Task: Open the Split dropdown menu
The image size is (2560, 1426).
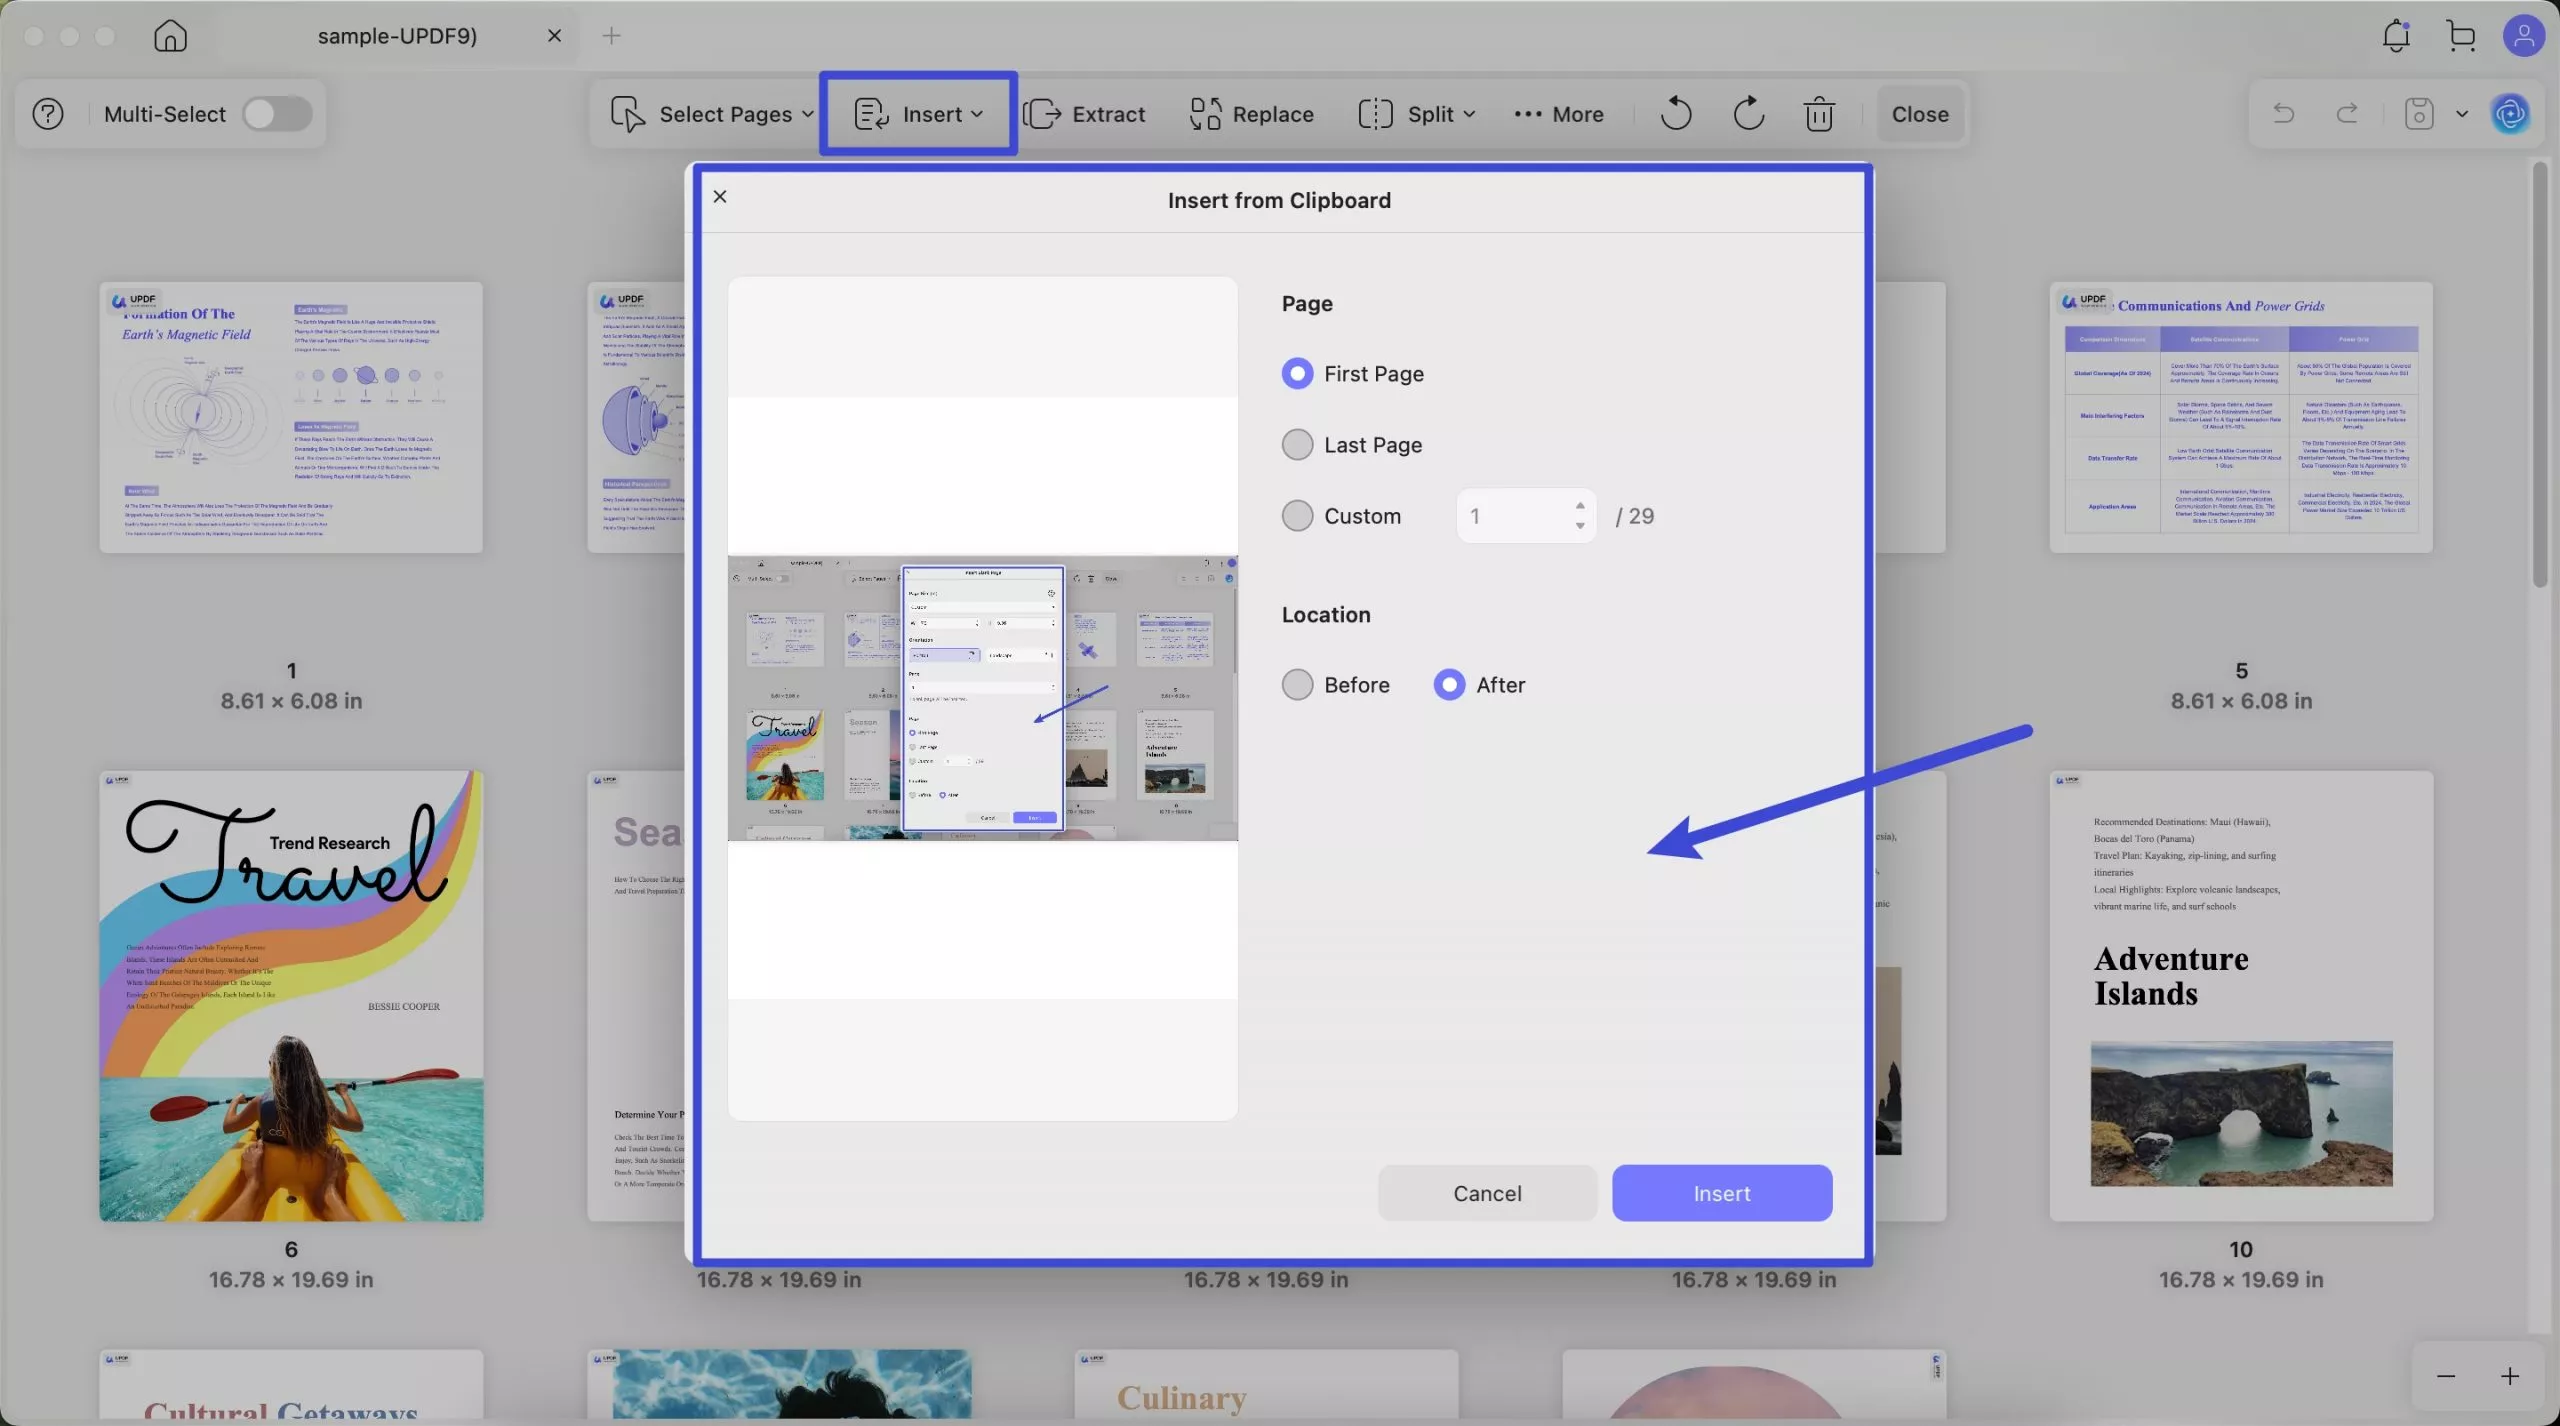Action: [x=1417, y=114]
